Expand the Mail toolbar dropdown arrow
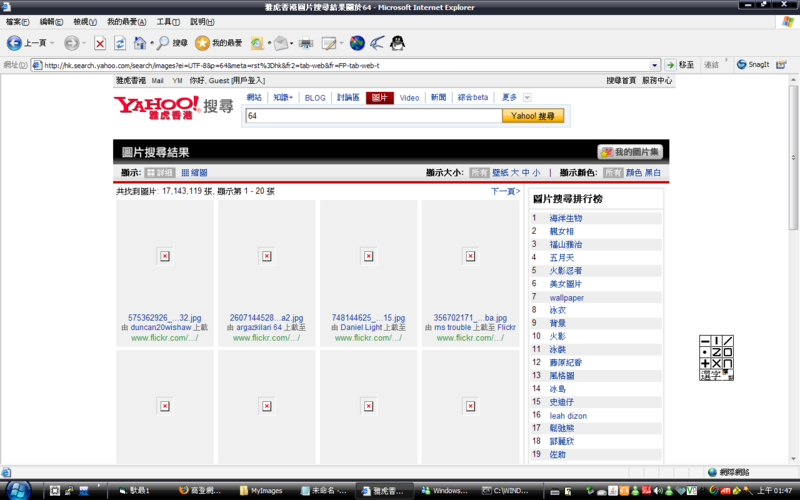The image size is (800, 500). [291, 43]
